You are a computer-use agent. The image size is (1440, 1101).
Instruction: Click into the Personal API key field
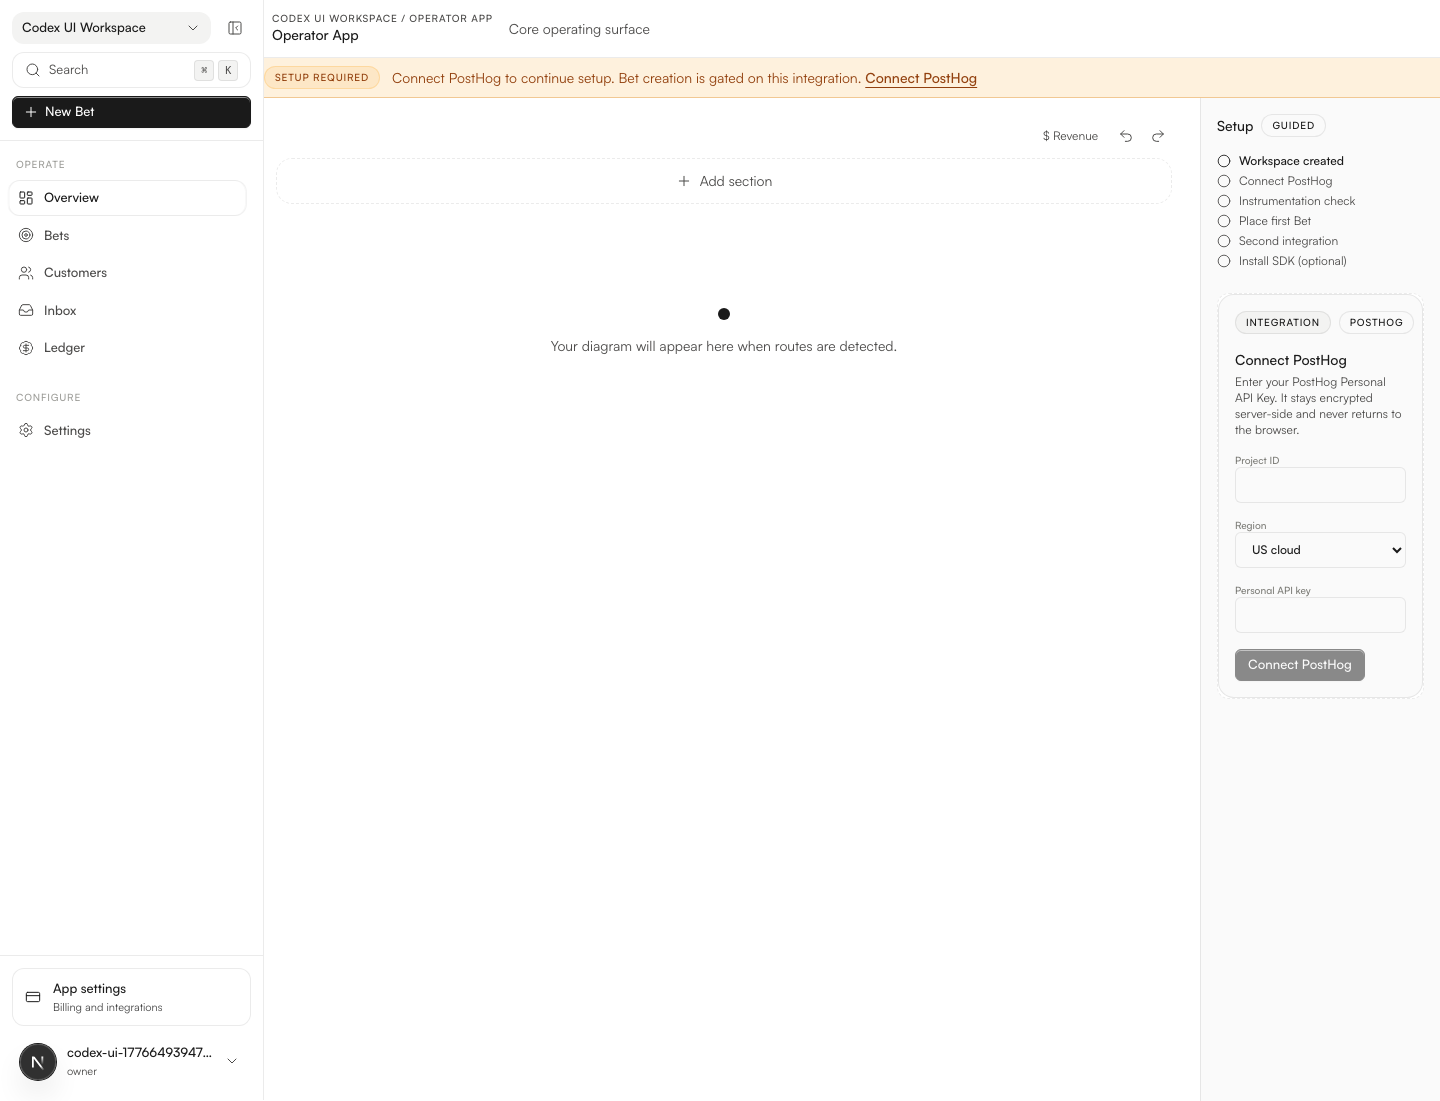pyautogui.click(x=1320, y=615)
